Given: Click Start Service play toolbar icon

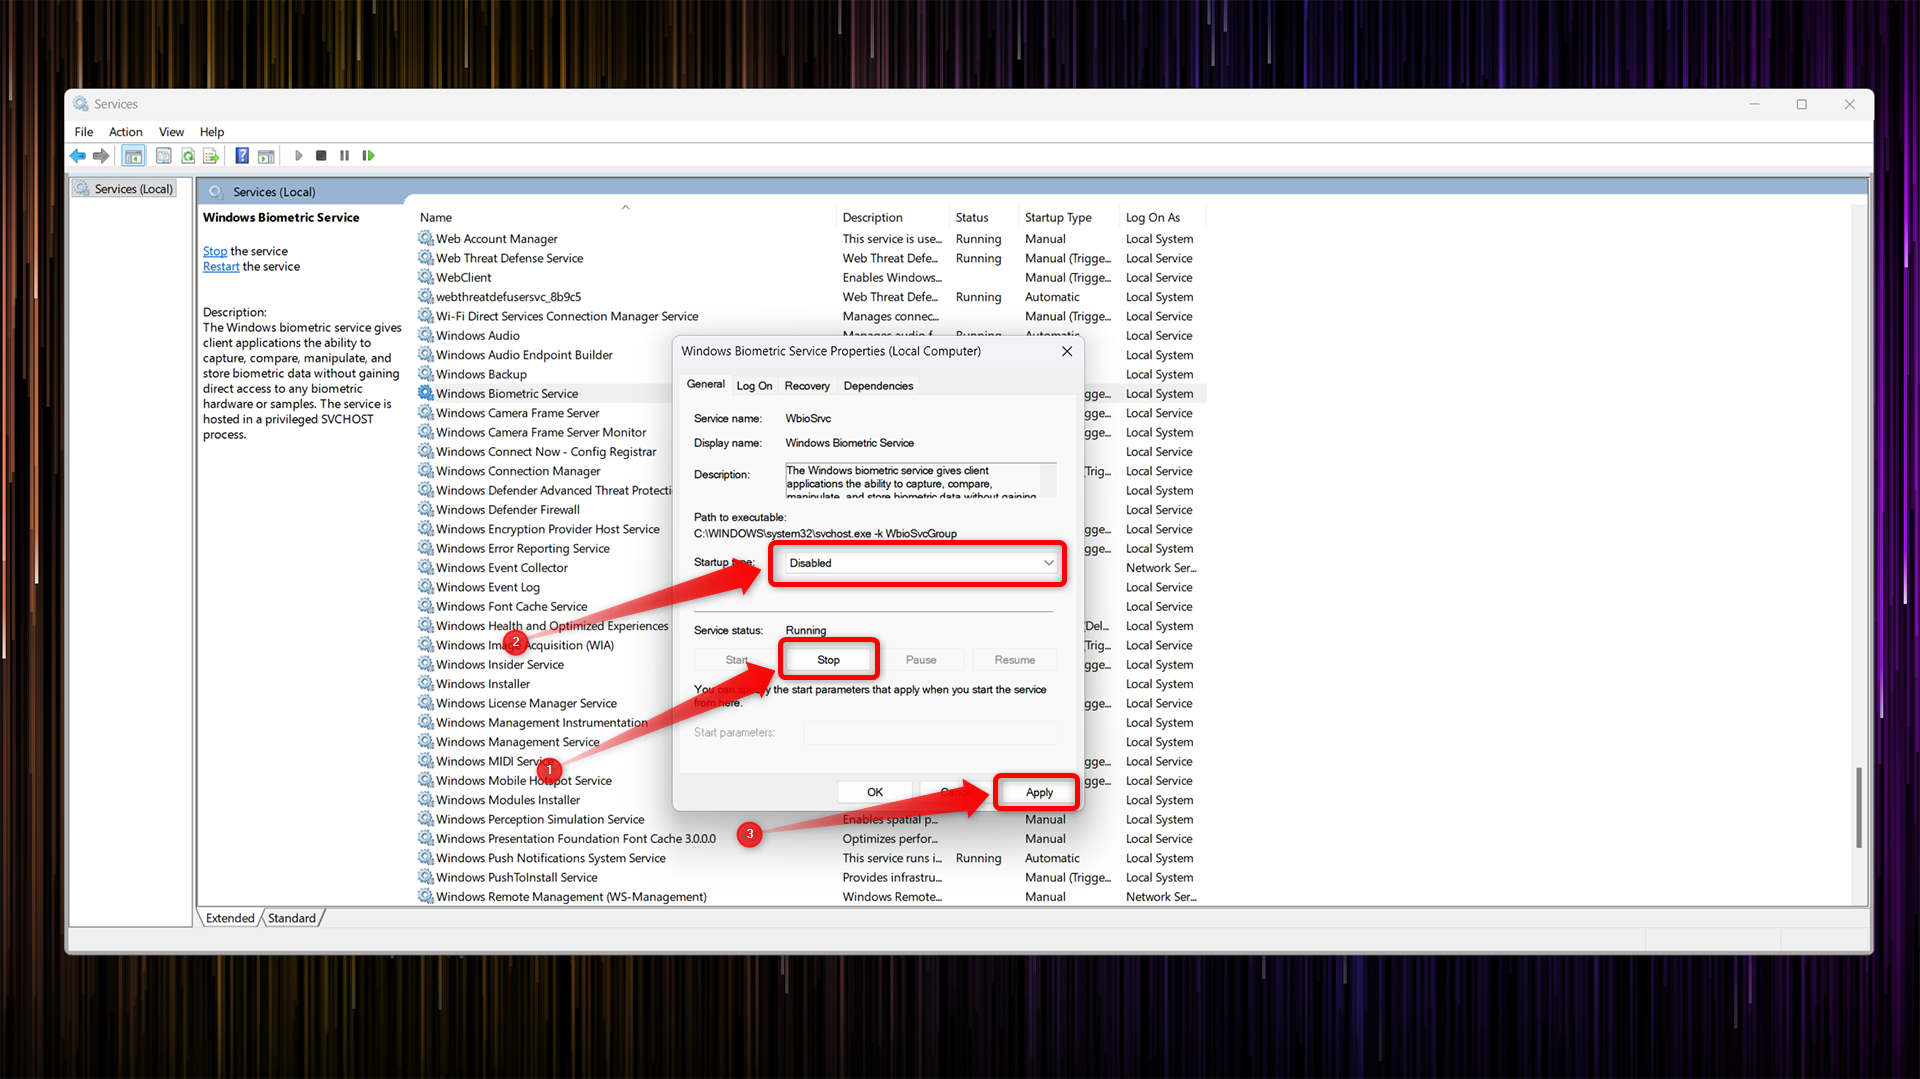Looking at the screenshot, I should 298,156.
